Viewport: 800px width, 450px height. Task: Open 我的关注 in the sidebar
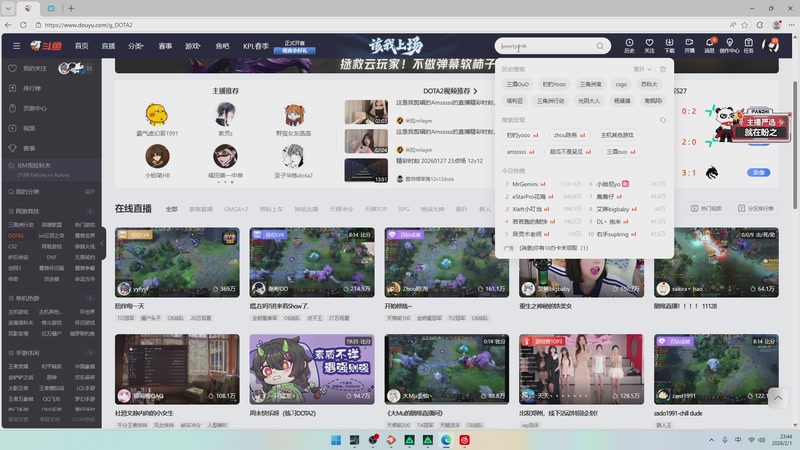35,68
